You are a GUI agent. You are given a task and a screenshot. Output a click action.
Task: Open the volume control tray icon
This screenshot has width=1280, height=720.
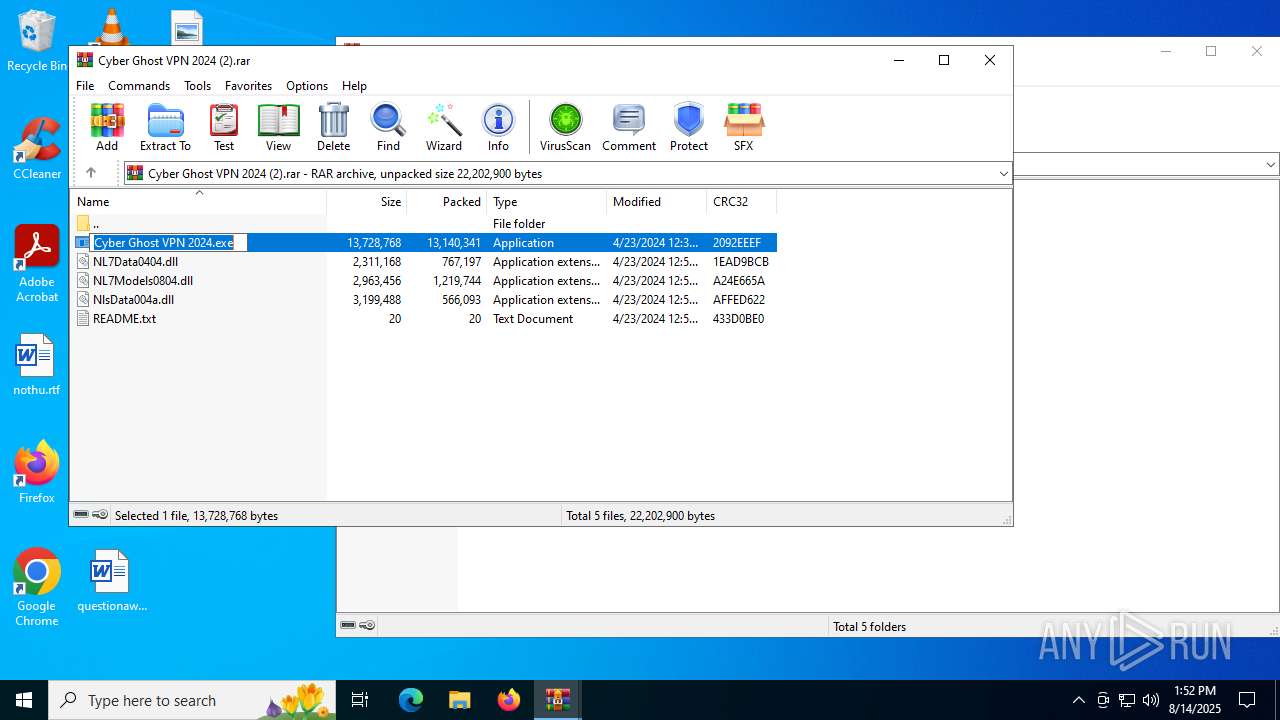1151,700
